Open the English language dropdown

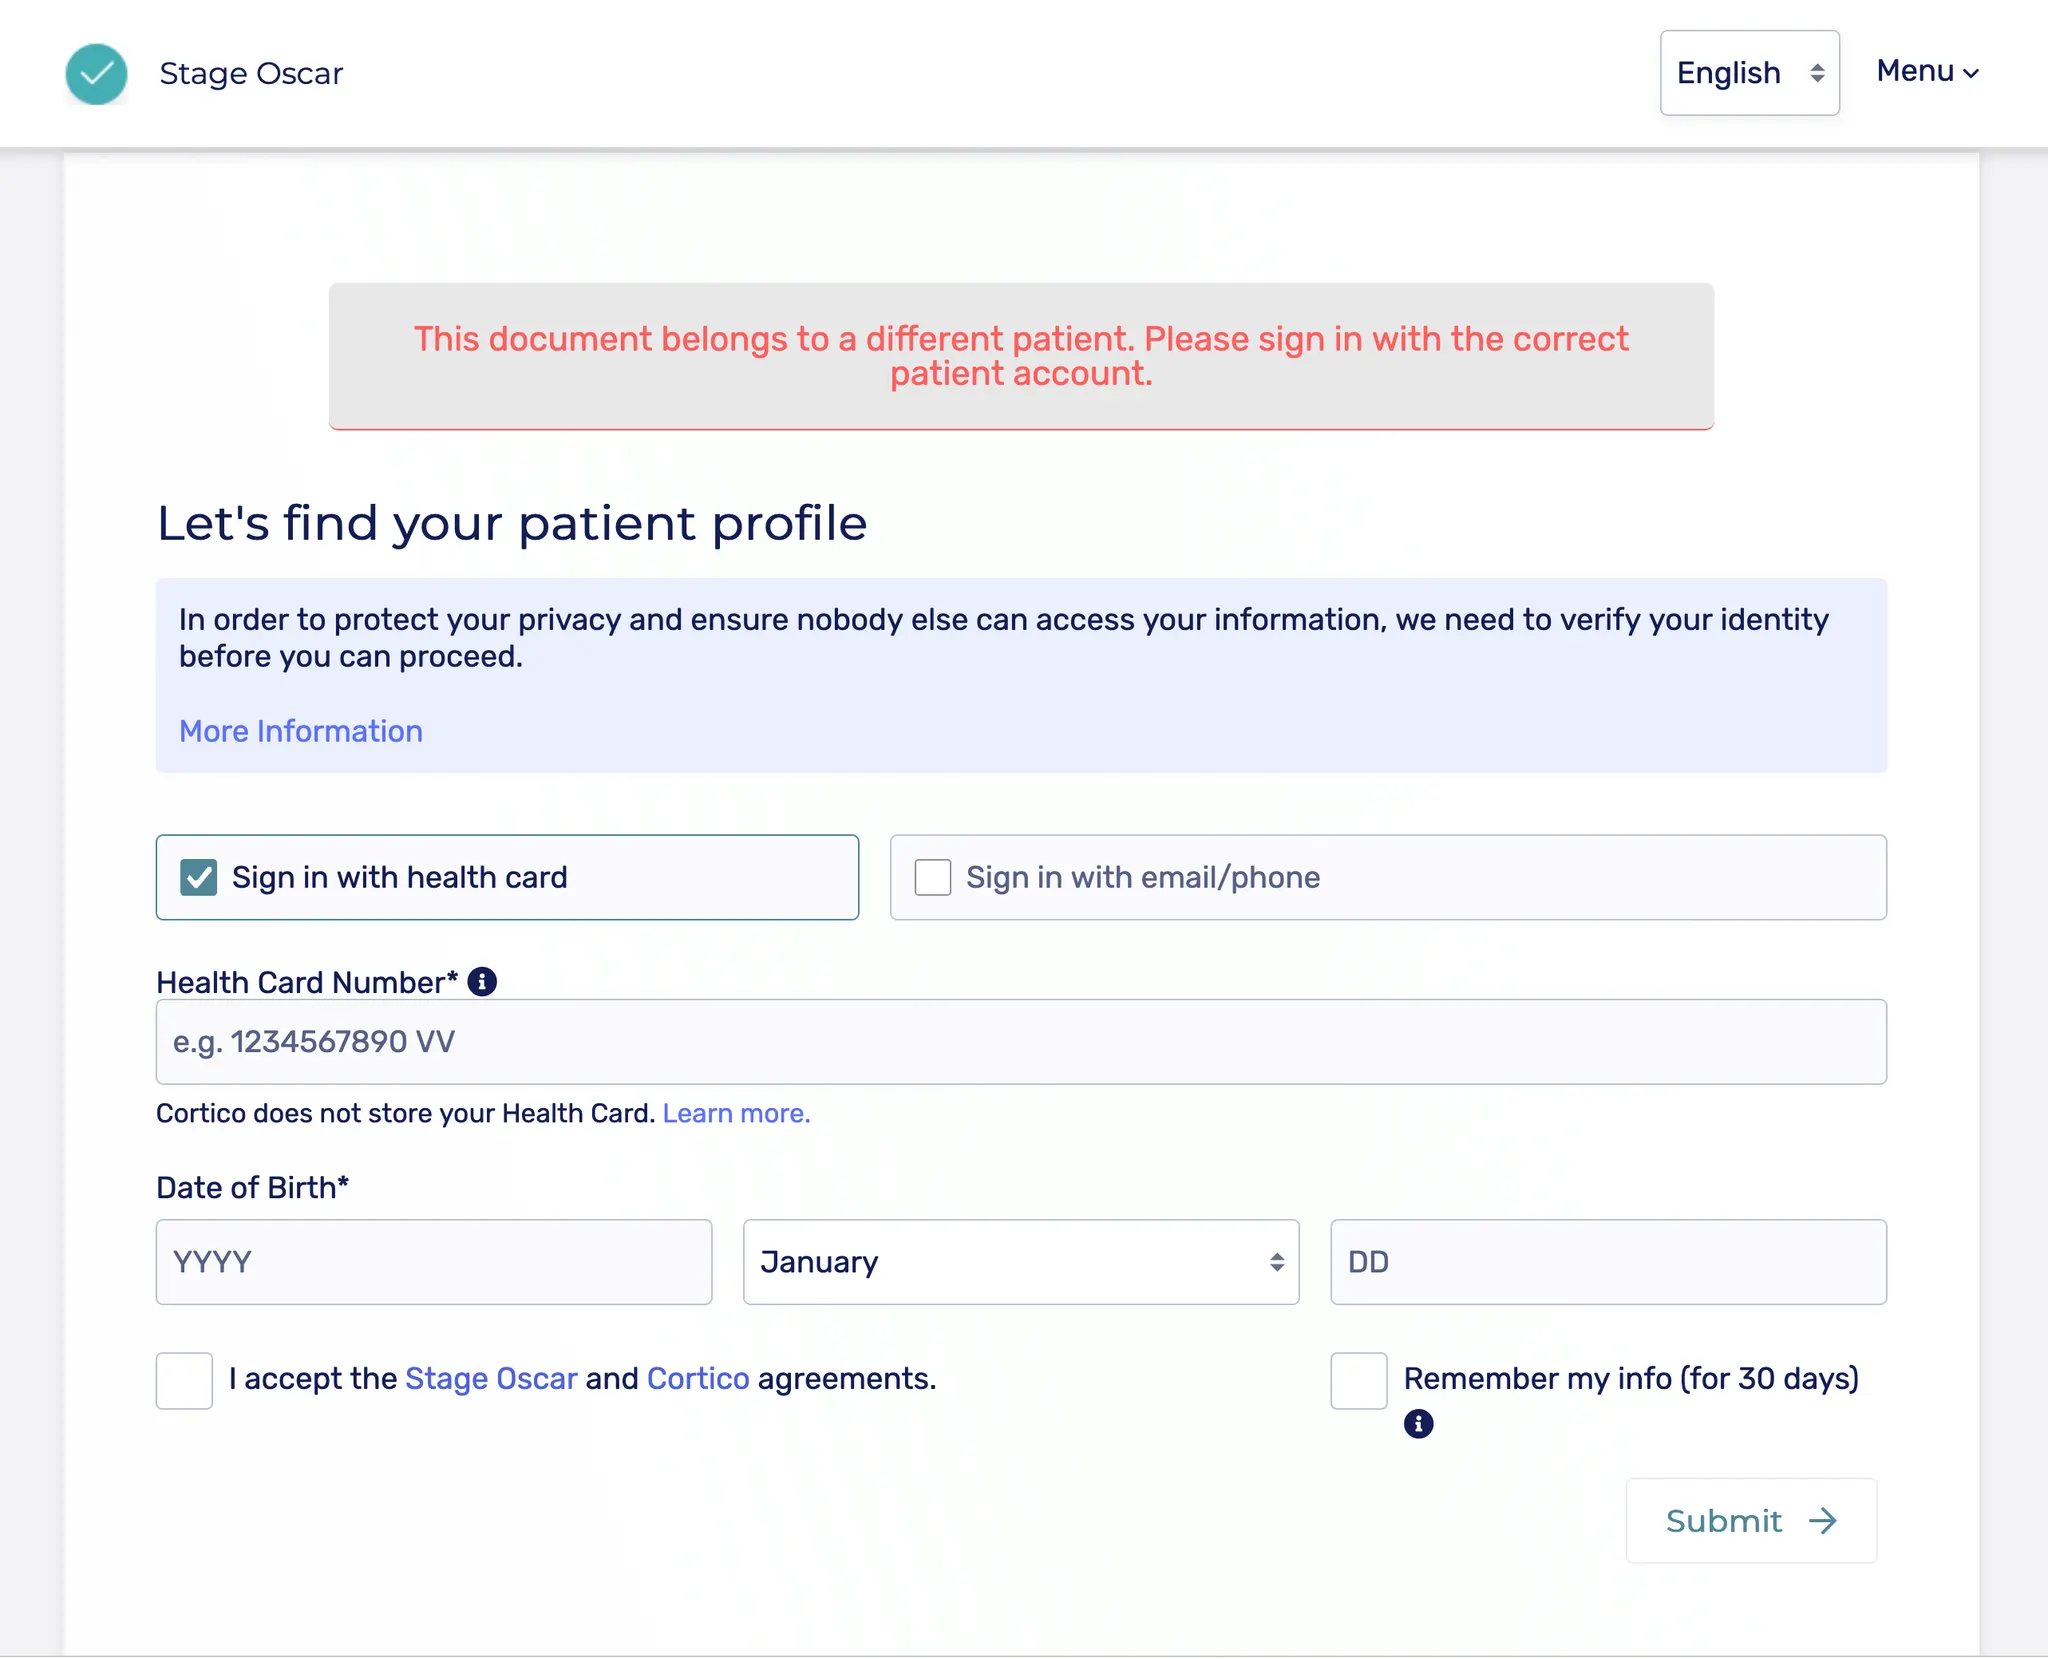click(1749, 73)
